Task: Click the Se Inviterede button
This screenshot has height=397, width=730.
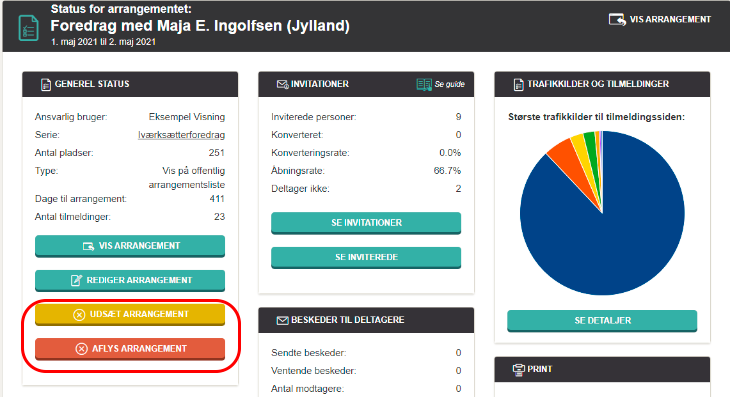Action: coord(366,257)
